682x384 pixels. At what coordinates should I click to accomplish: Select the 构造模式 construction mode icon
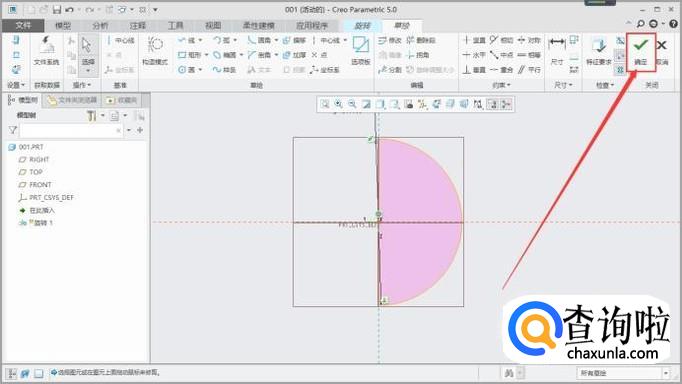click(x=155, y=51)
